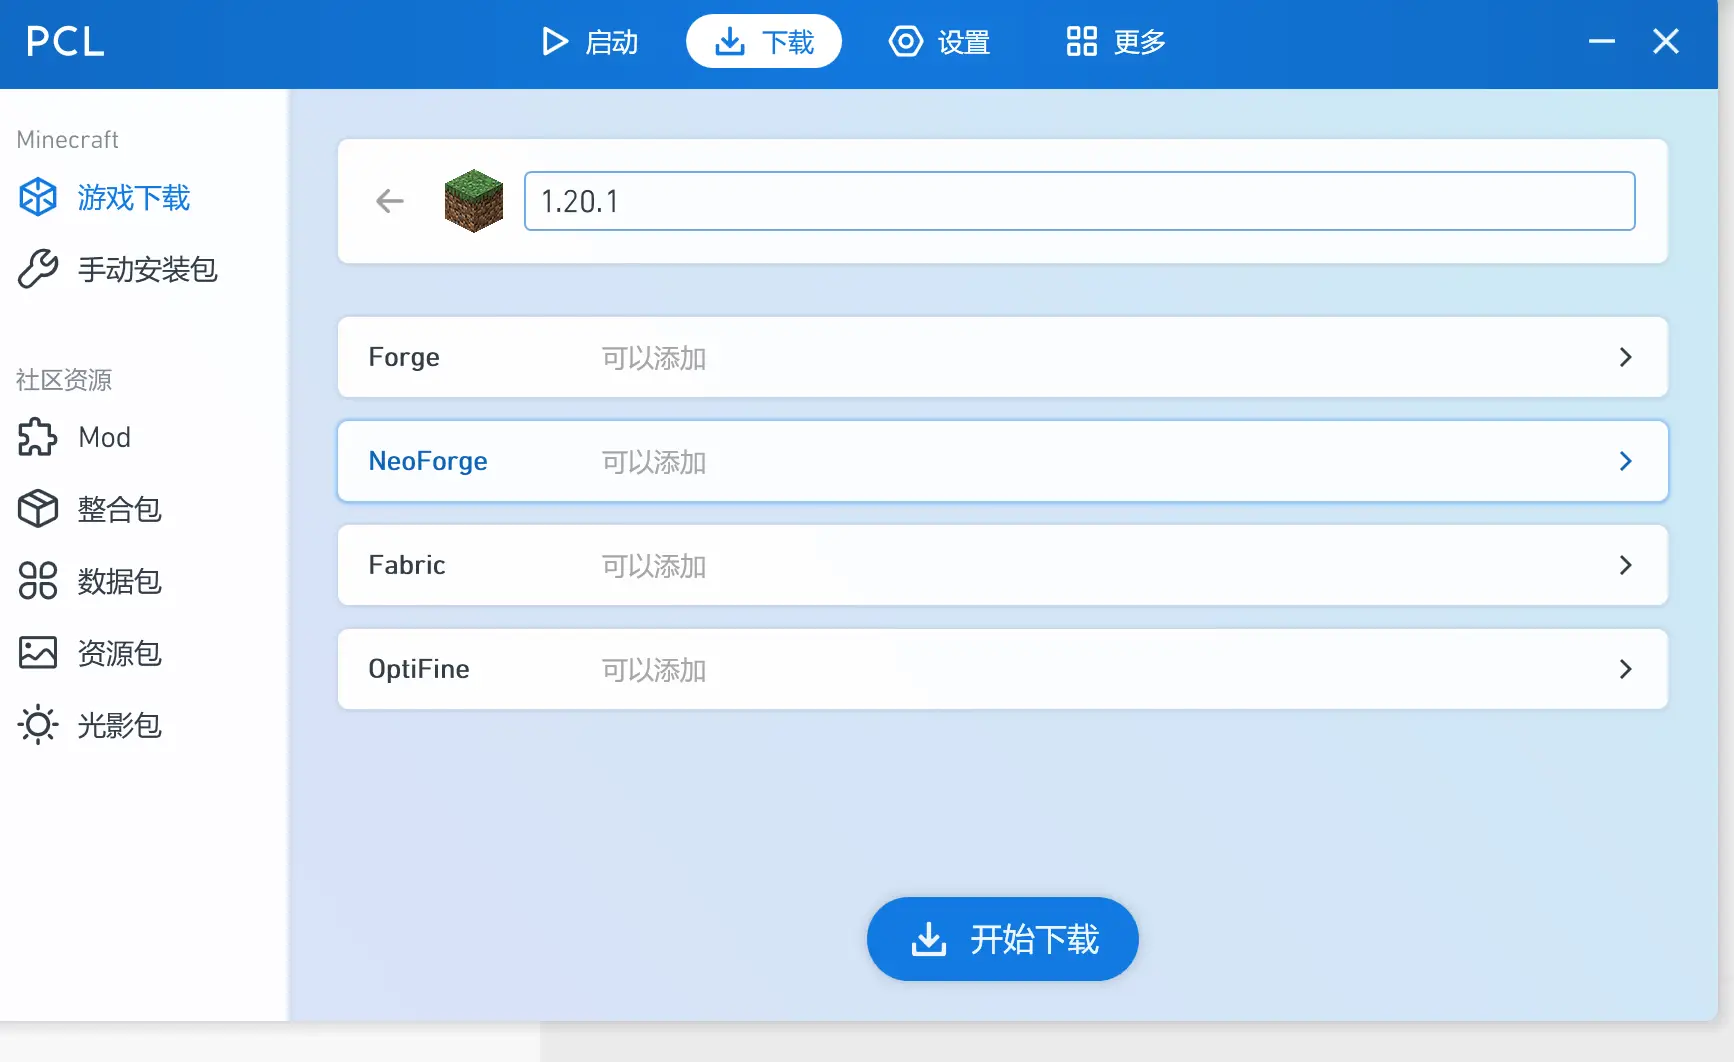Click the puzzle piece icon beside Mod
Screen dimensions: 1734x1062
(x=38, y=437)
